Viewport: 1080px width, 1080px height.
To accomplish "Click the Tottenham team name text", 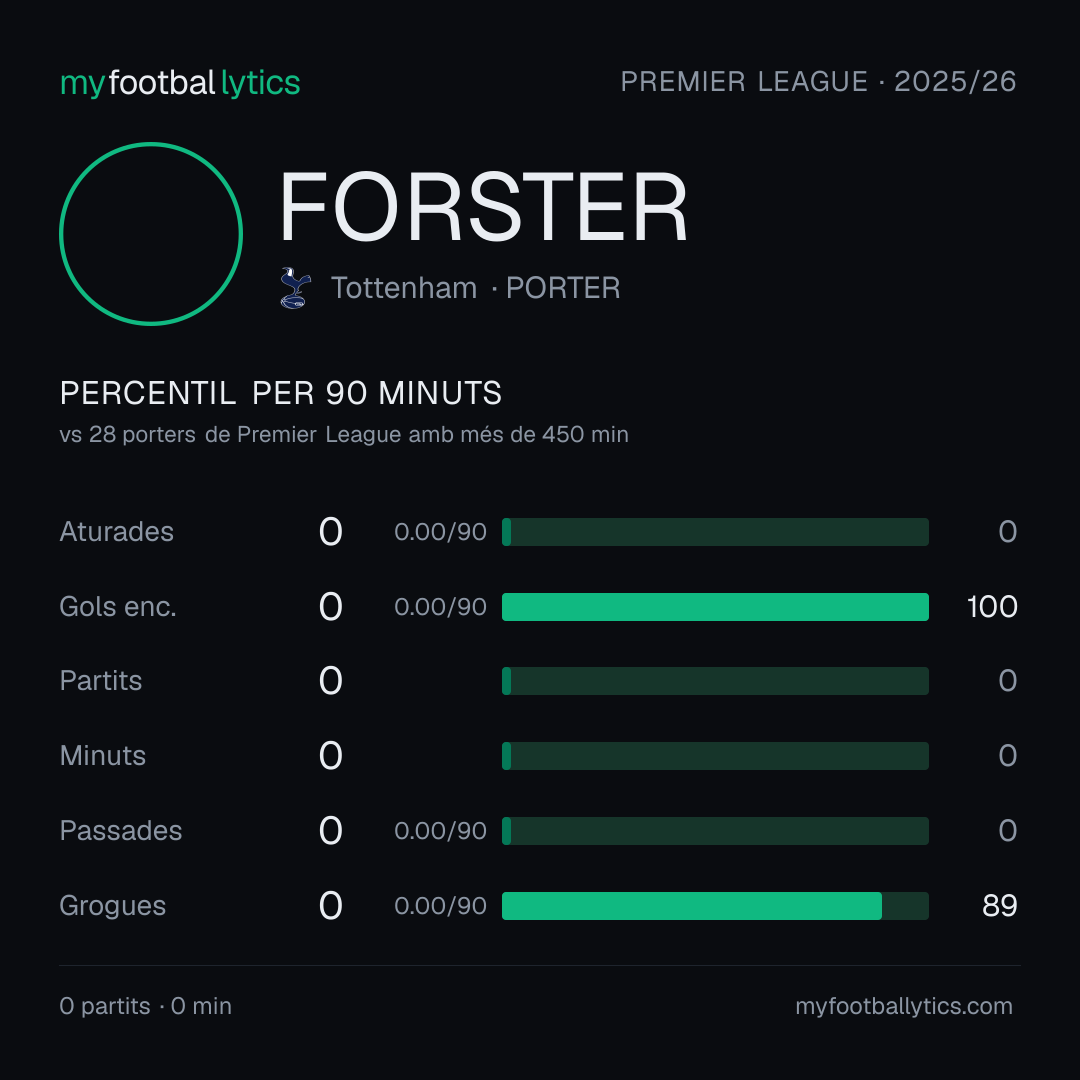I will pyautogui.click(x=404, y=288).
